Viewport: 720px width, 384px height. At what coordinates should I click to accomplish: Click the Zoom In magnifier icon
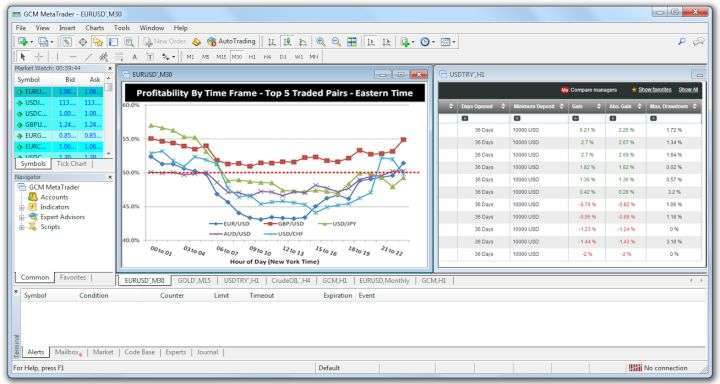tap(321, 42)
